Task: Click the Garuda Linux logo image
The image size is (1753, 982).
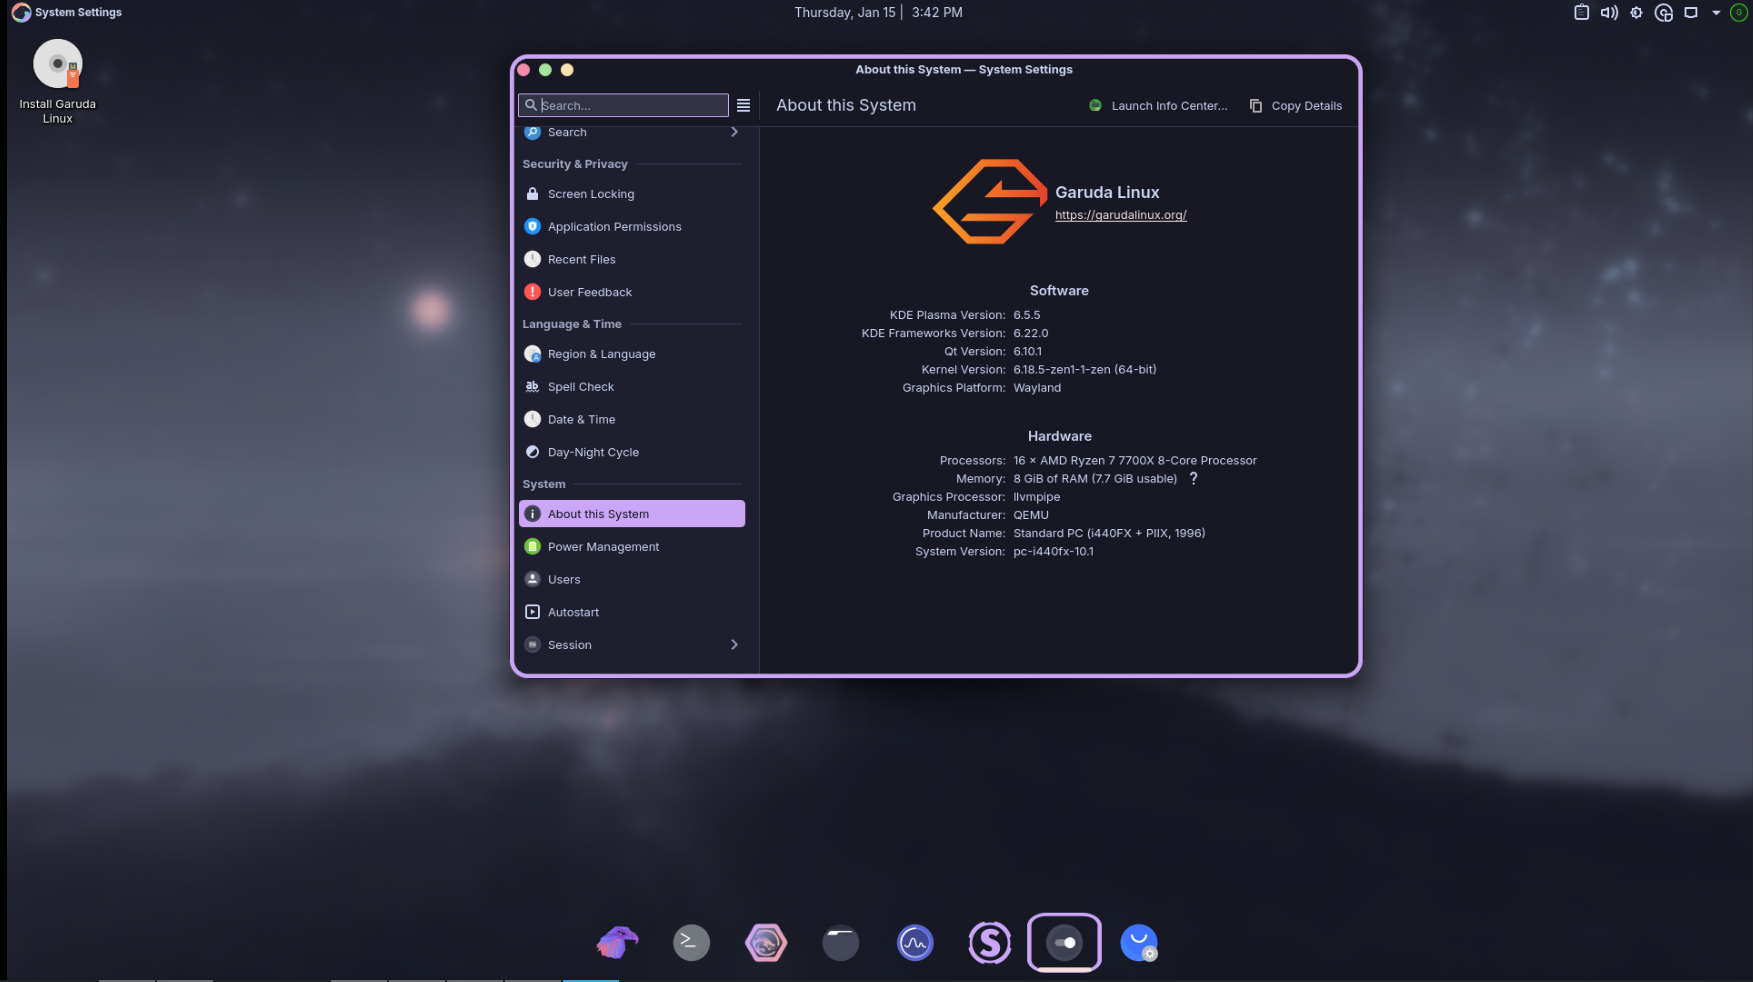Action: (x=989, y=201)
